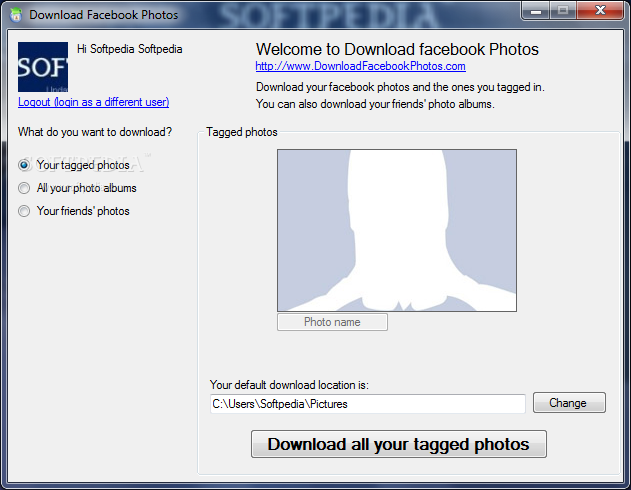Close the Download Facebook Photos window
The height and width of the screenshot is (490, 631).
coord(600,10)
